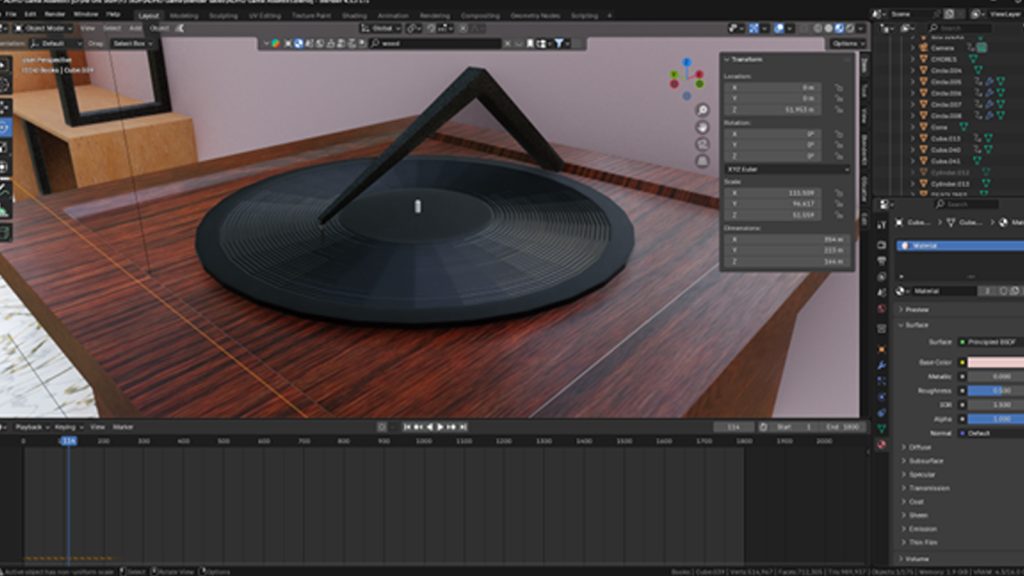
Task: Expand the Subsurface material section
Action: click(x=925, y=461)
